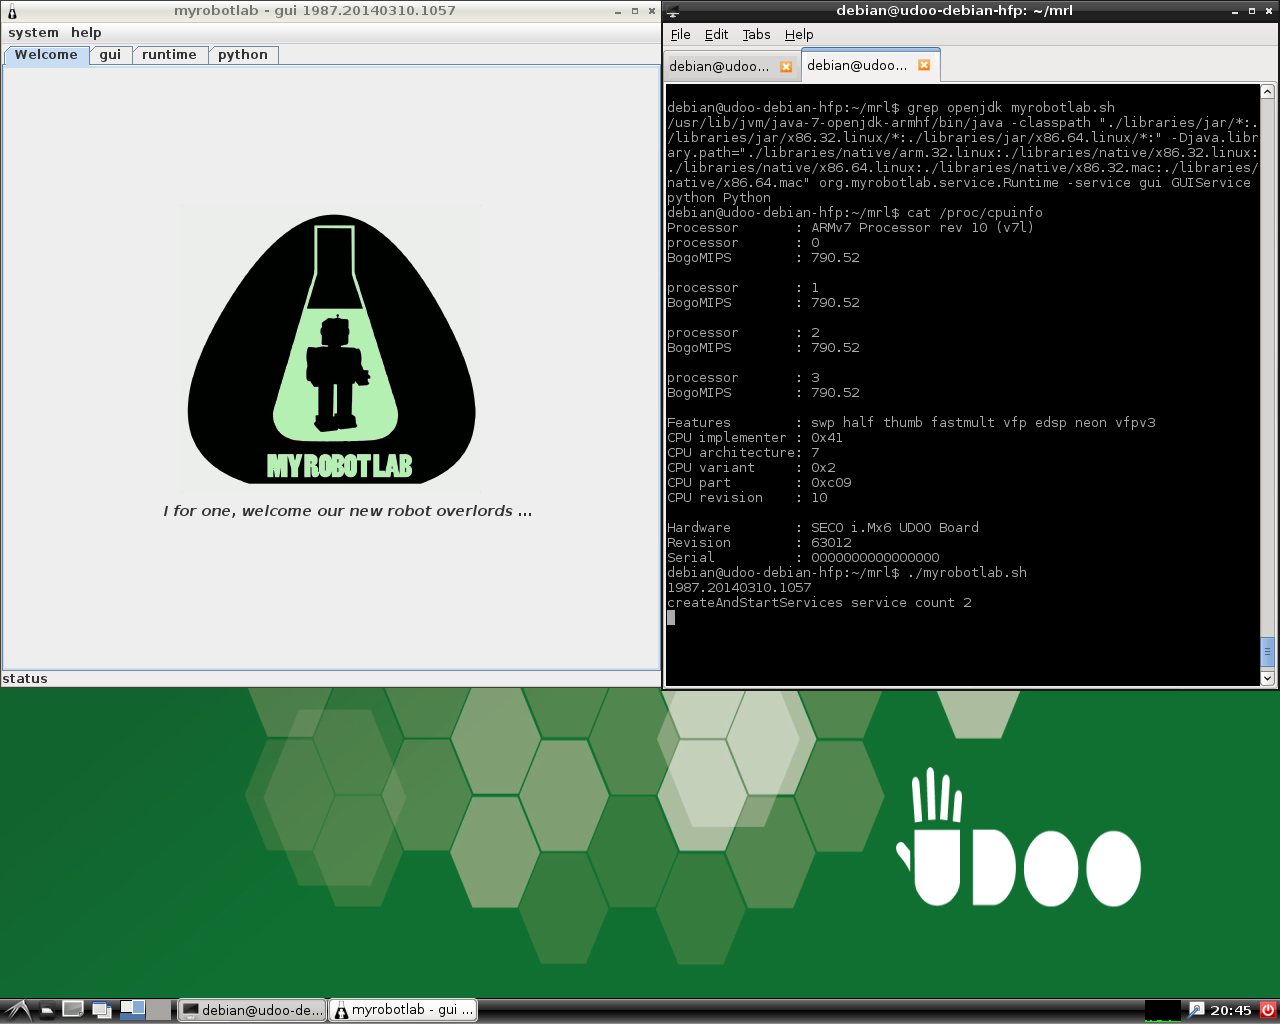Click the welcome robot overlords caption
This screenshot has width=1280, height=1024.
coord(348,511)
